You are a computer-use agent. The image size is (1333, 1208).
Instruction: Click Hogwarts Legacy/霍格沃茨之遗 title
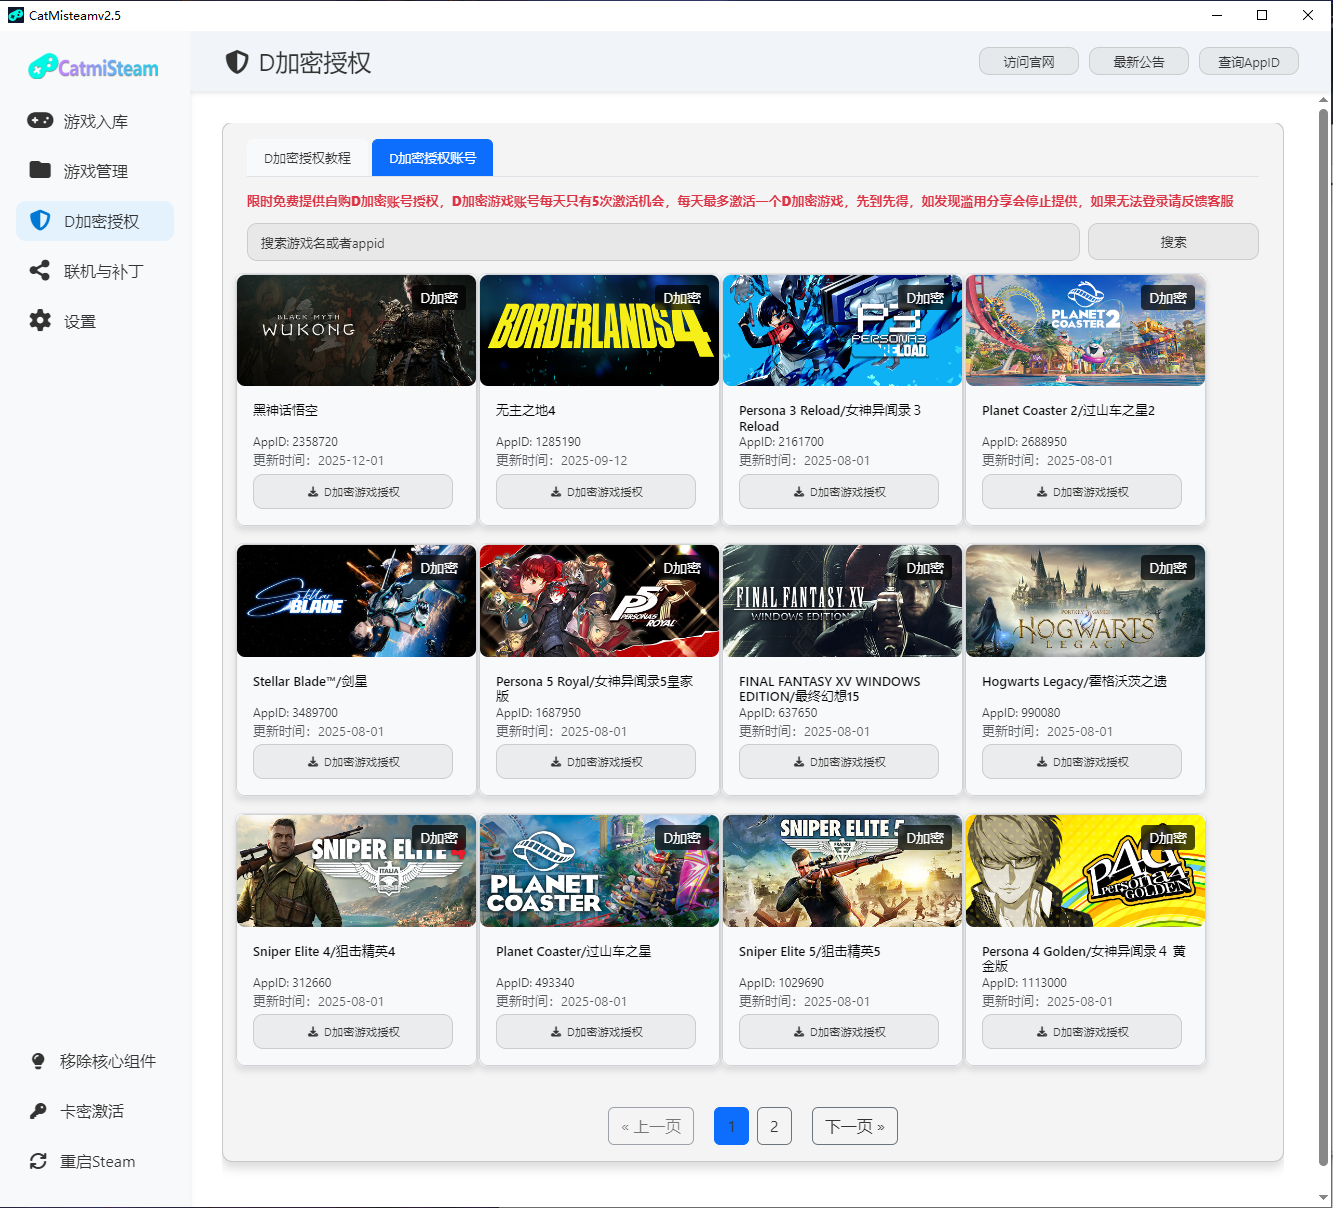(1074, 681)
